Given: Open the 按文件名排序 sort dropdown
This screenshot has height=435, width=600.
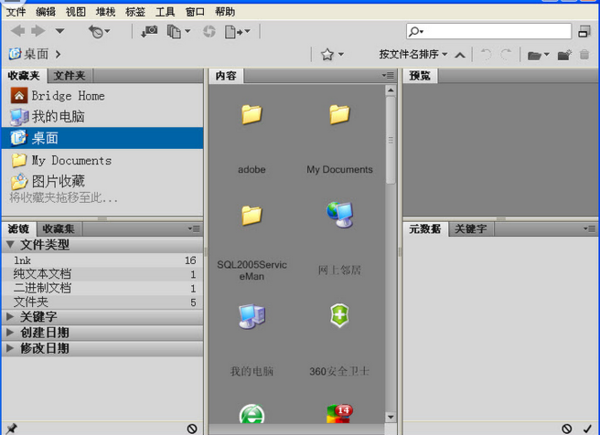Looking at the screenshot, I should (413, 54).
